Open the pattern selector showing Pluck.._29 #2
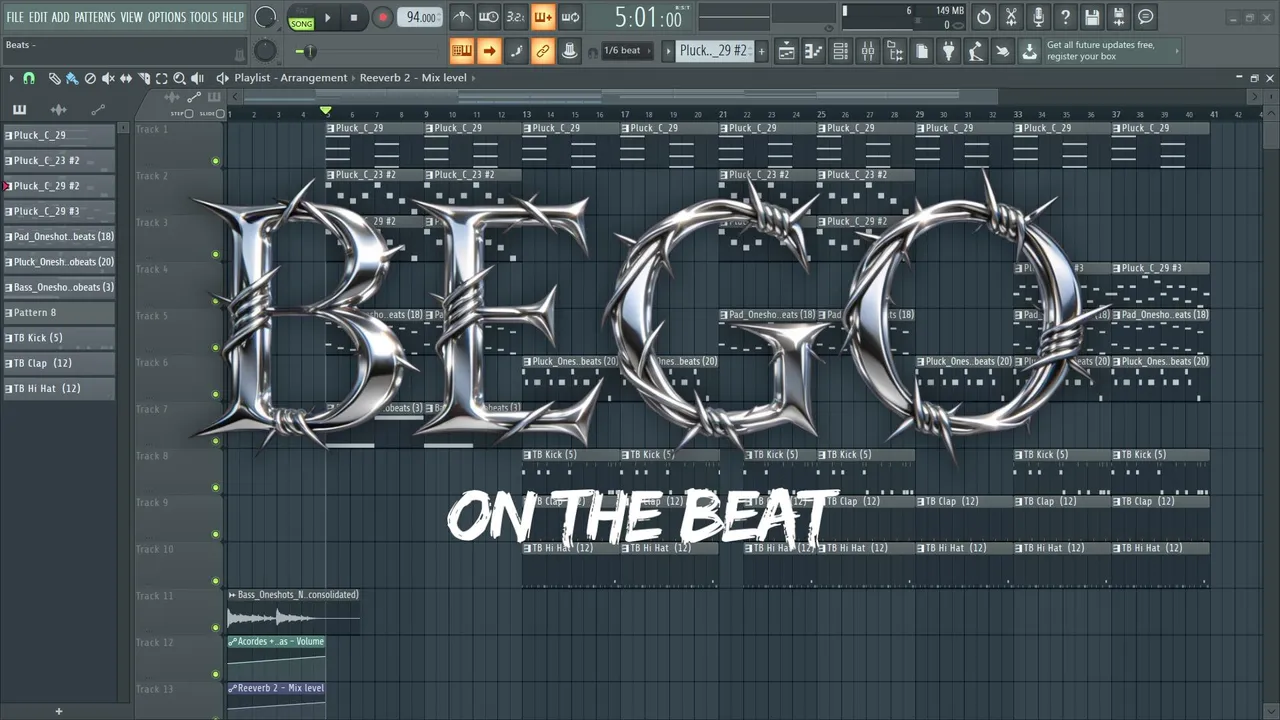The image size is (1280, 720). point(713,51)
